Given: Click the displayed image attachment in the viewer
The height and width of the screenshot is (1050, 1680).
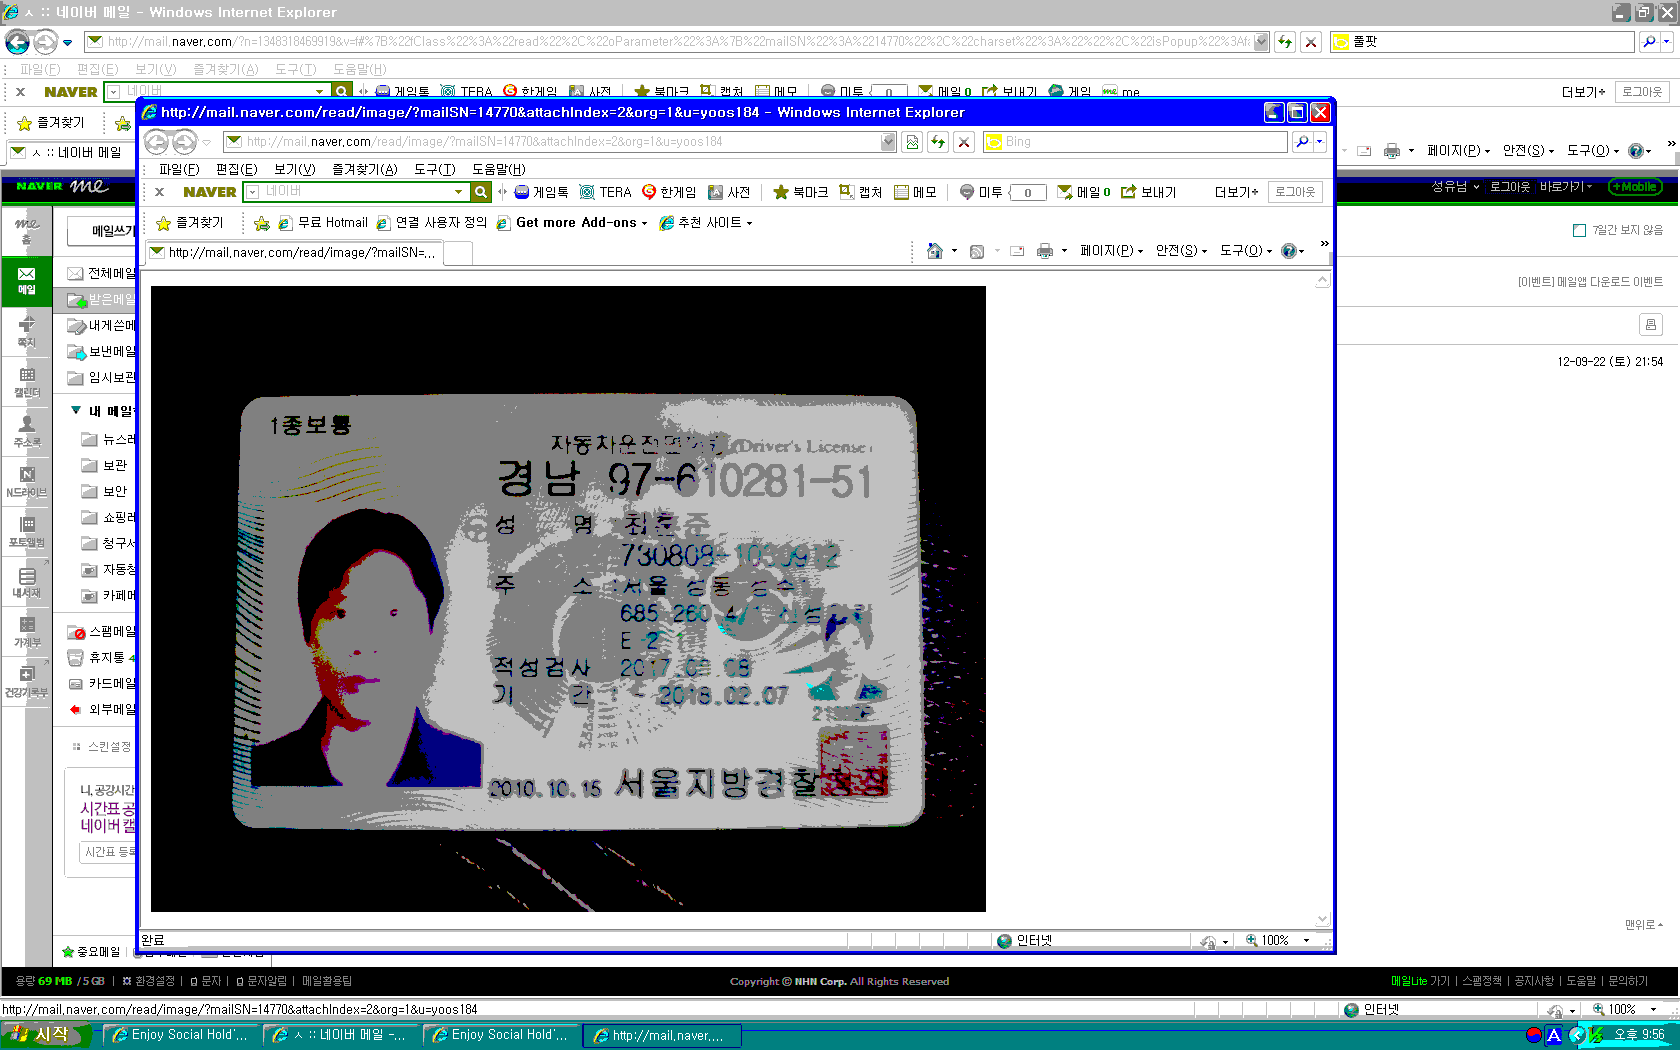Looking at the screenshot, I should pyautogui.click(x=568, y=599).
